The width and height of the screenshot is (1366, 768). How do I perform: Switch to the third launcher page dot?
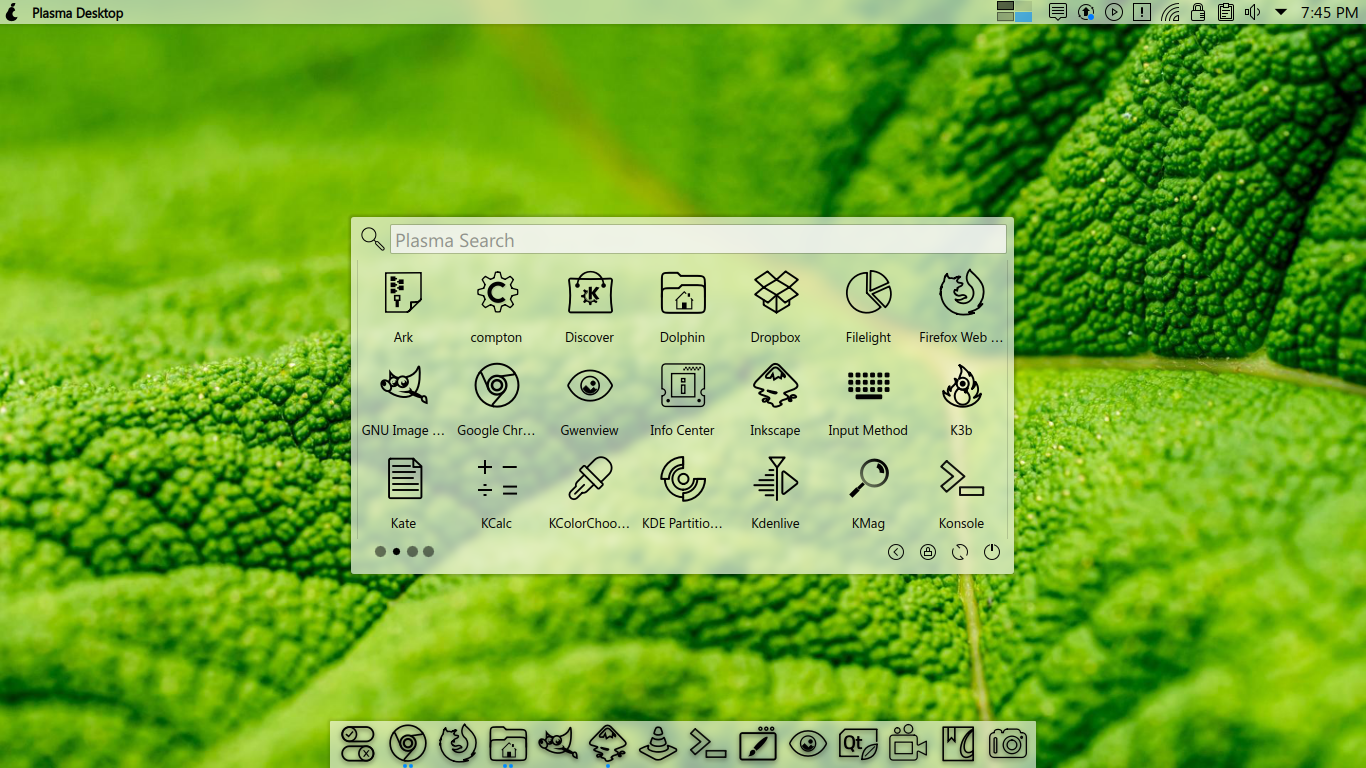click(x=412, y=551)
